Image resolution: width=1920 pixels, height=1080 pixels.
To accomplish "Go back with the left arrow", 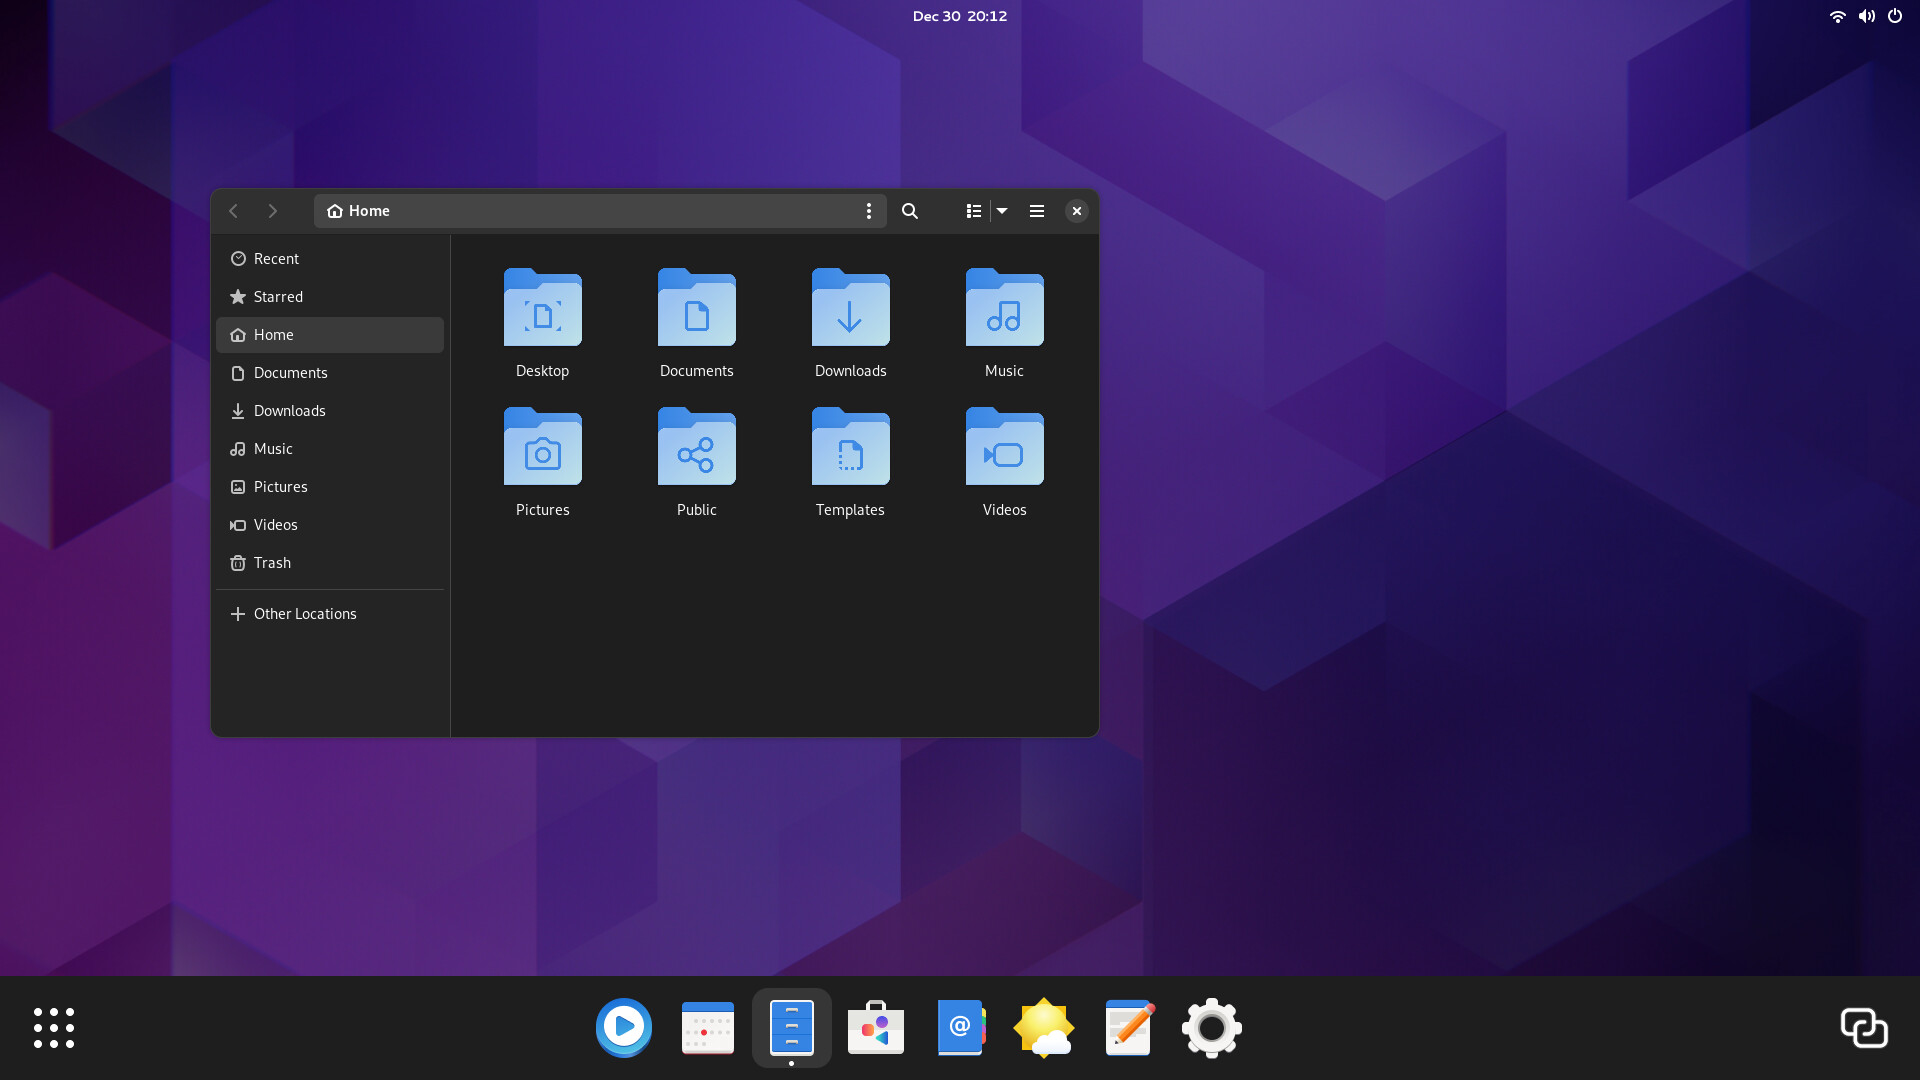I will pyautogui.click(x=234, y=211).
